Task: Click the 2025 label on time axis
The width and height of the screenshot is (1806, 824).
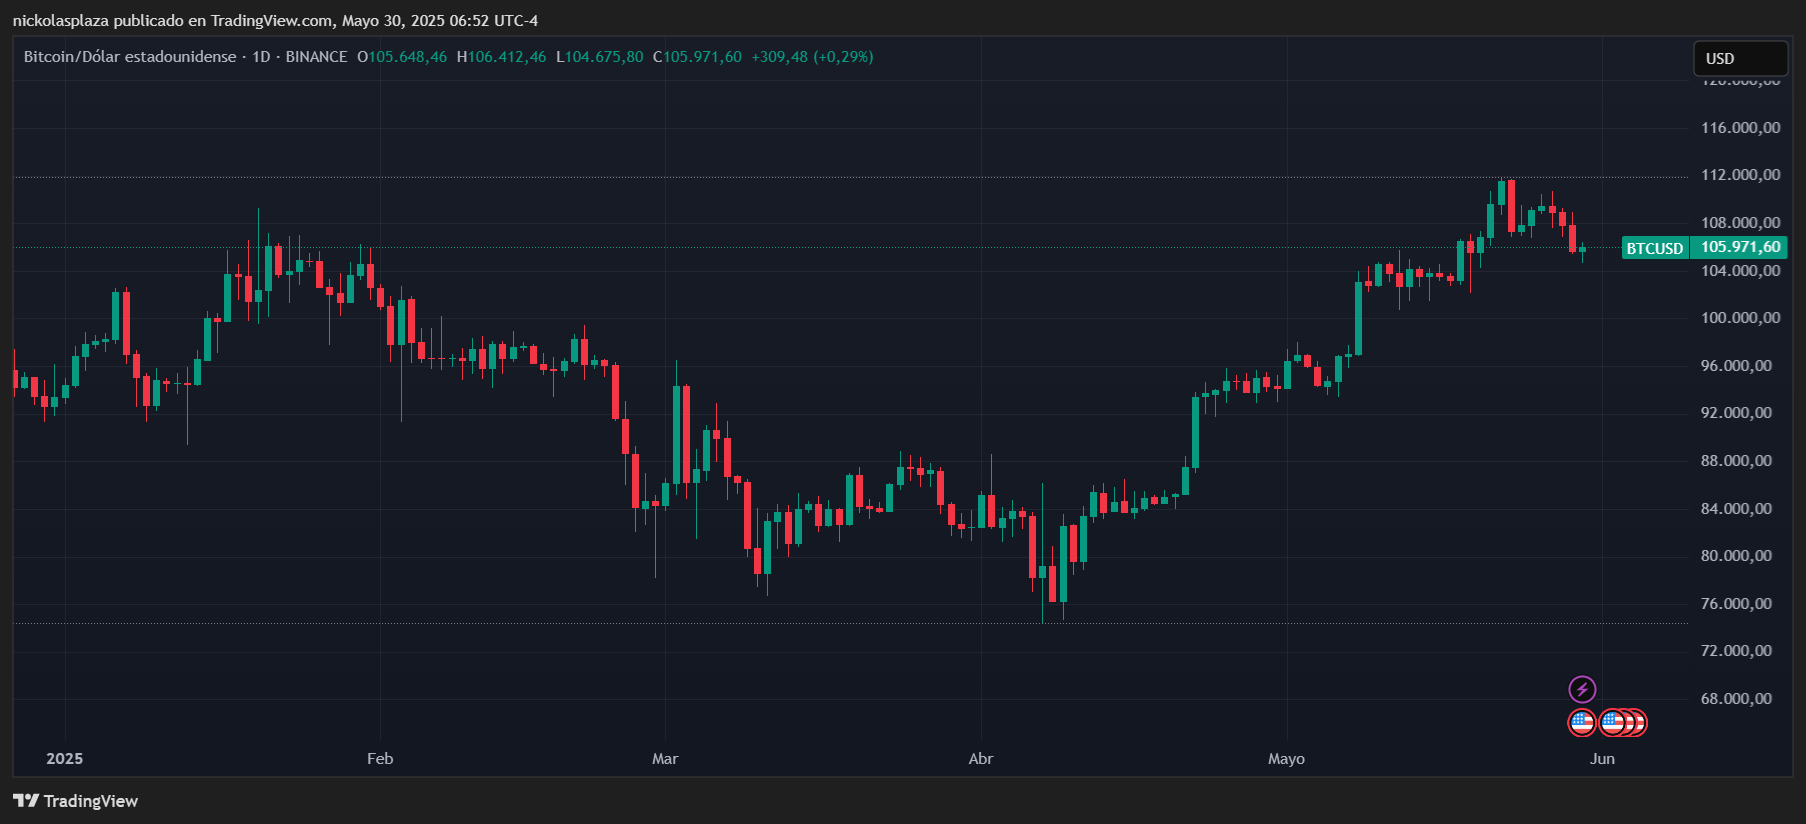Action: click(65, 759)
